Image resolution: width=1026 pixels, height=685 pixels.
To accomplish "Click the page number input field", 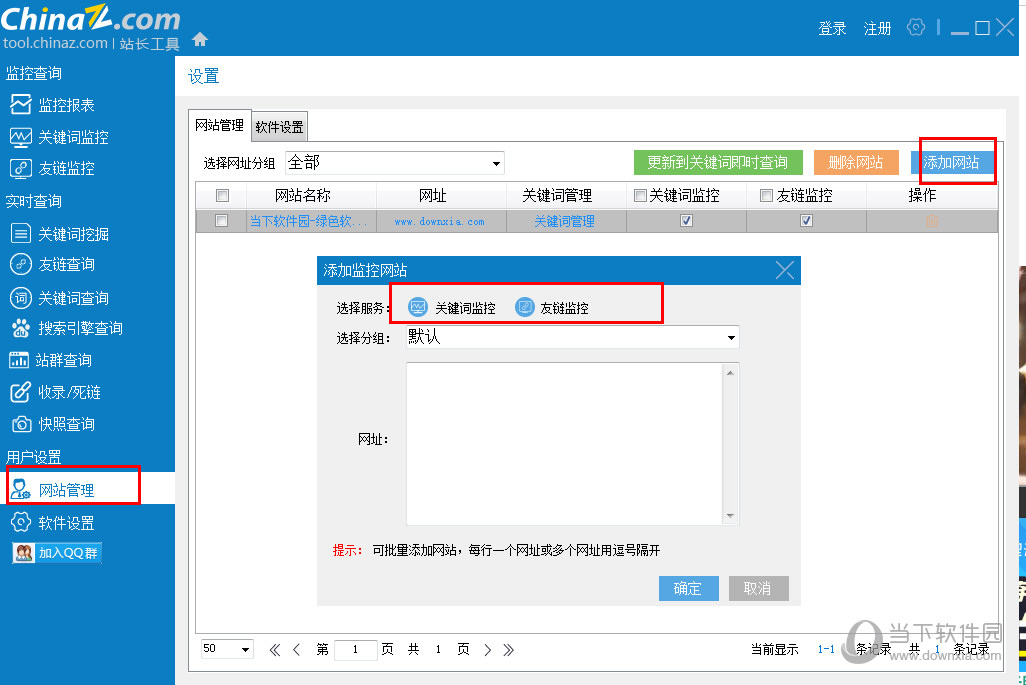I will tap(355, 650).
